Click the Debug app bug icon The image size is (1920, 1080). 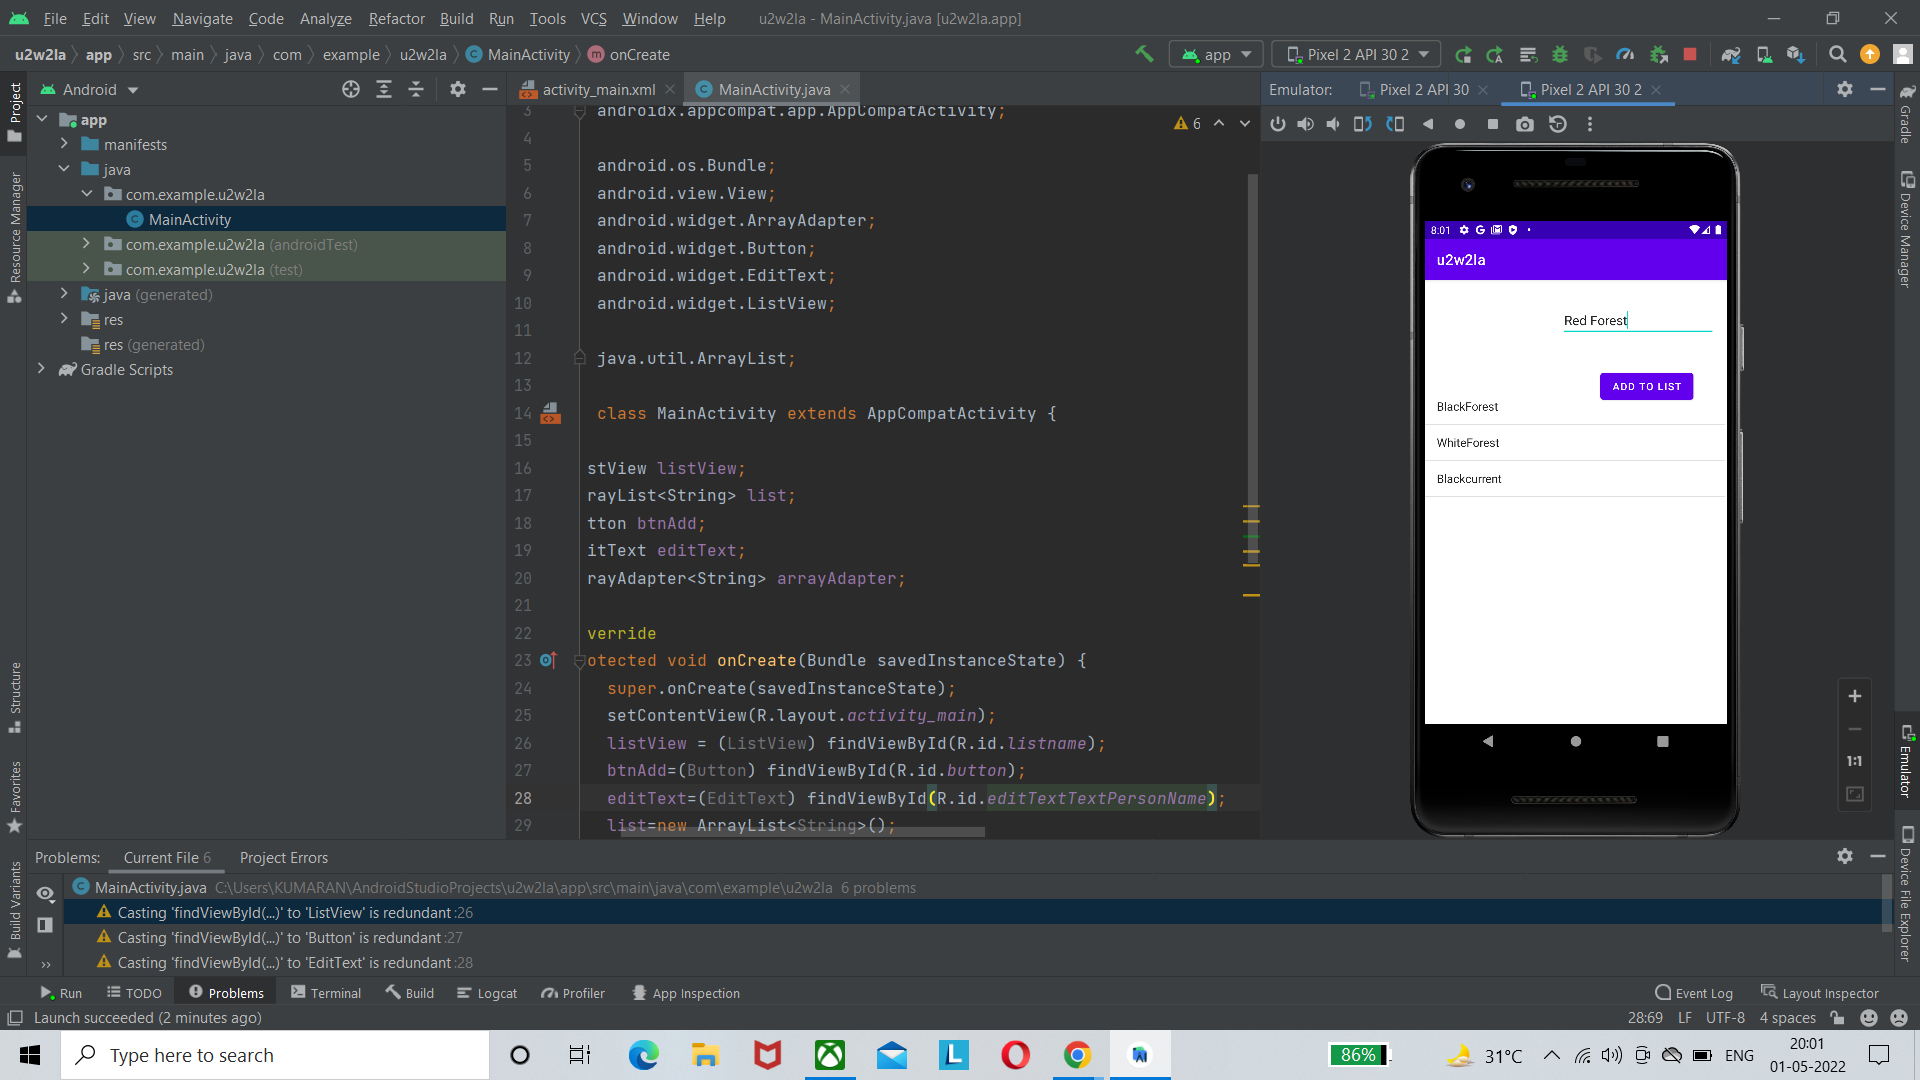point(1560,54)
